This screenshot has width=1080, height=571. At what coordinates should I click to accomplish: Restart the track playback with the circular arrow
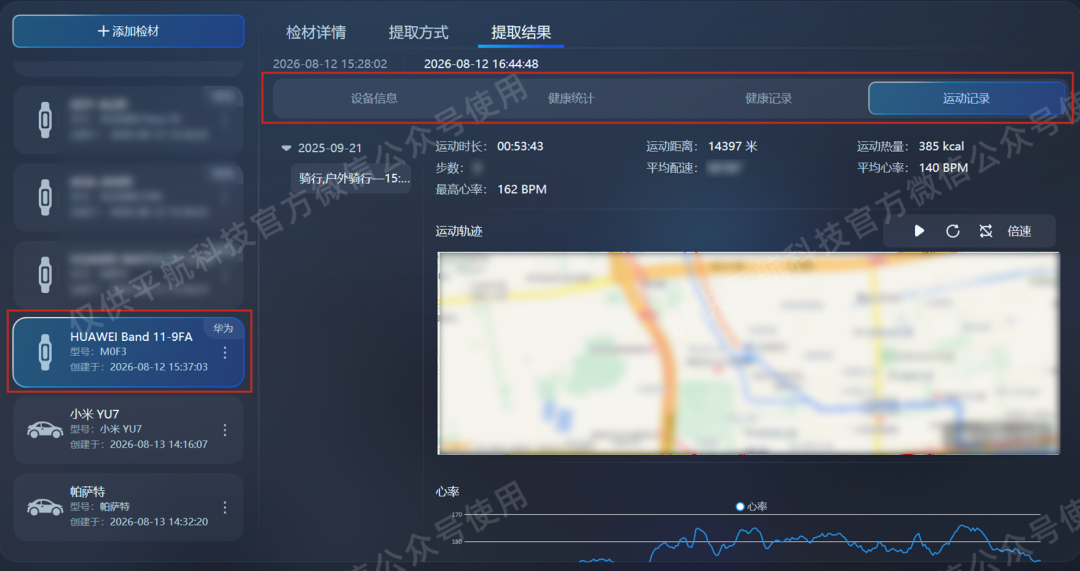point(953,231)
